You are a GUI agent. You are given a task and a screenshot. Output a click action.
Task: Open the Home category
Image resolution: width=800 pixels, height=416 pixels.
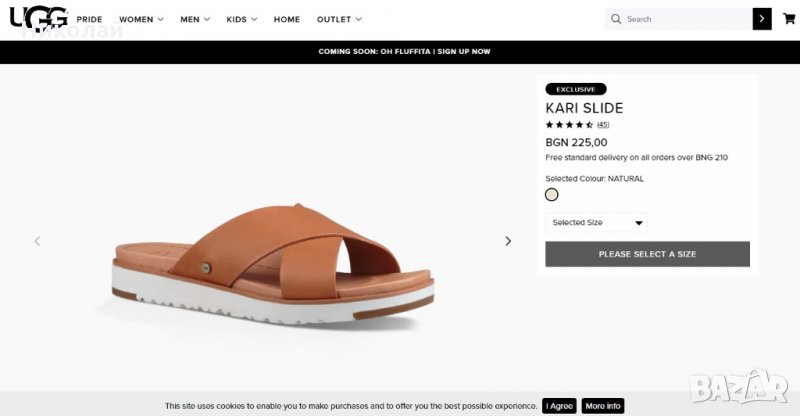click(287, 19)
